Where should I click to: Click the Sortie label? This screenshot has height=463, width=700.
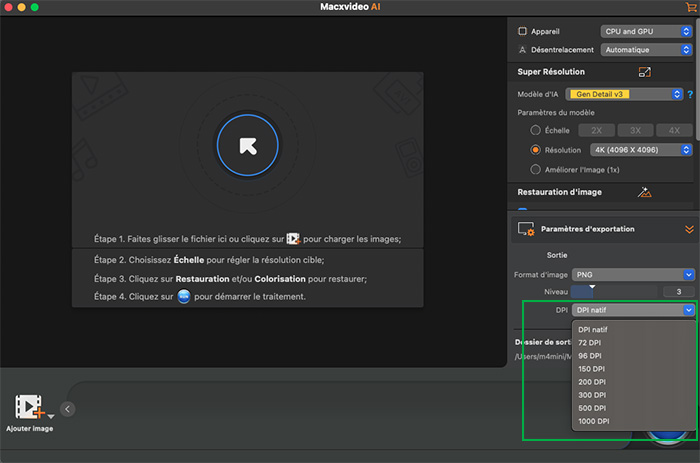click(557, 255)
